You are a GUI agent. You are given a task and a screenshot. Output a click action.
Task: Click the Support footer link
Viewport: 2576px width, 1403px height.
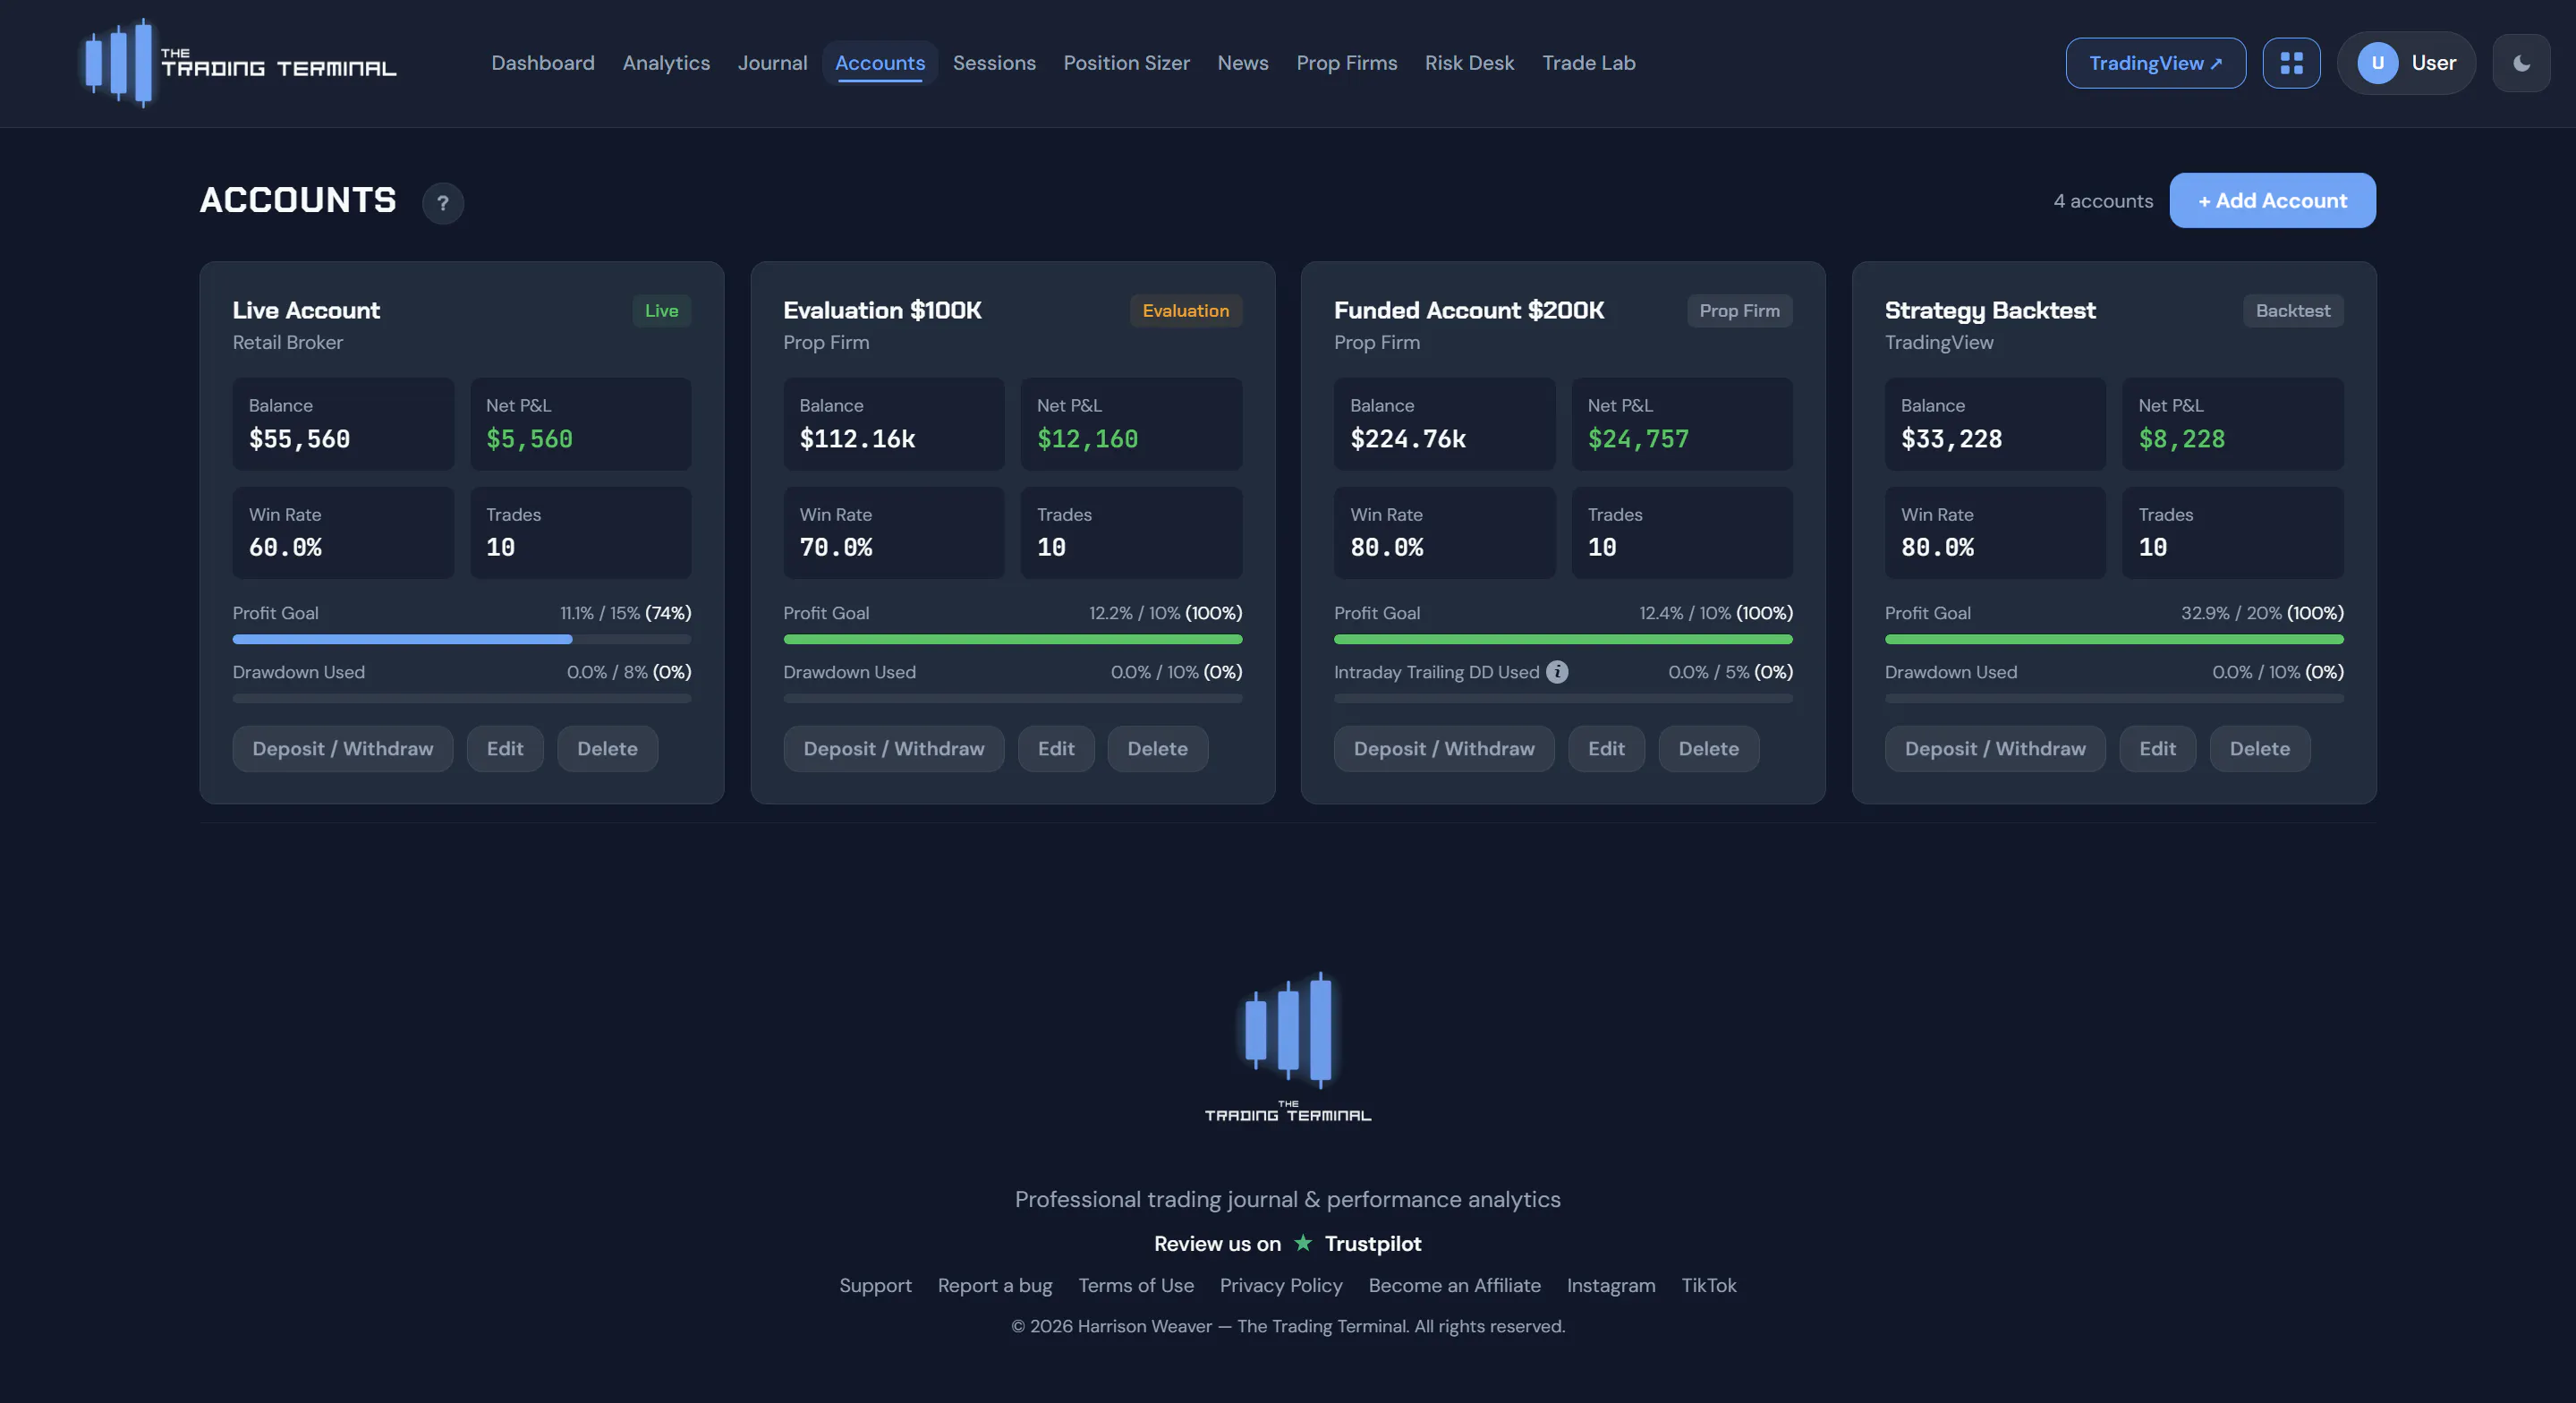(x=875, y=1285)
